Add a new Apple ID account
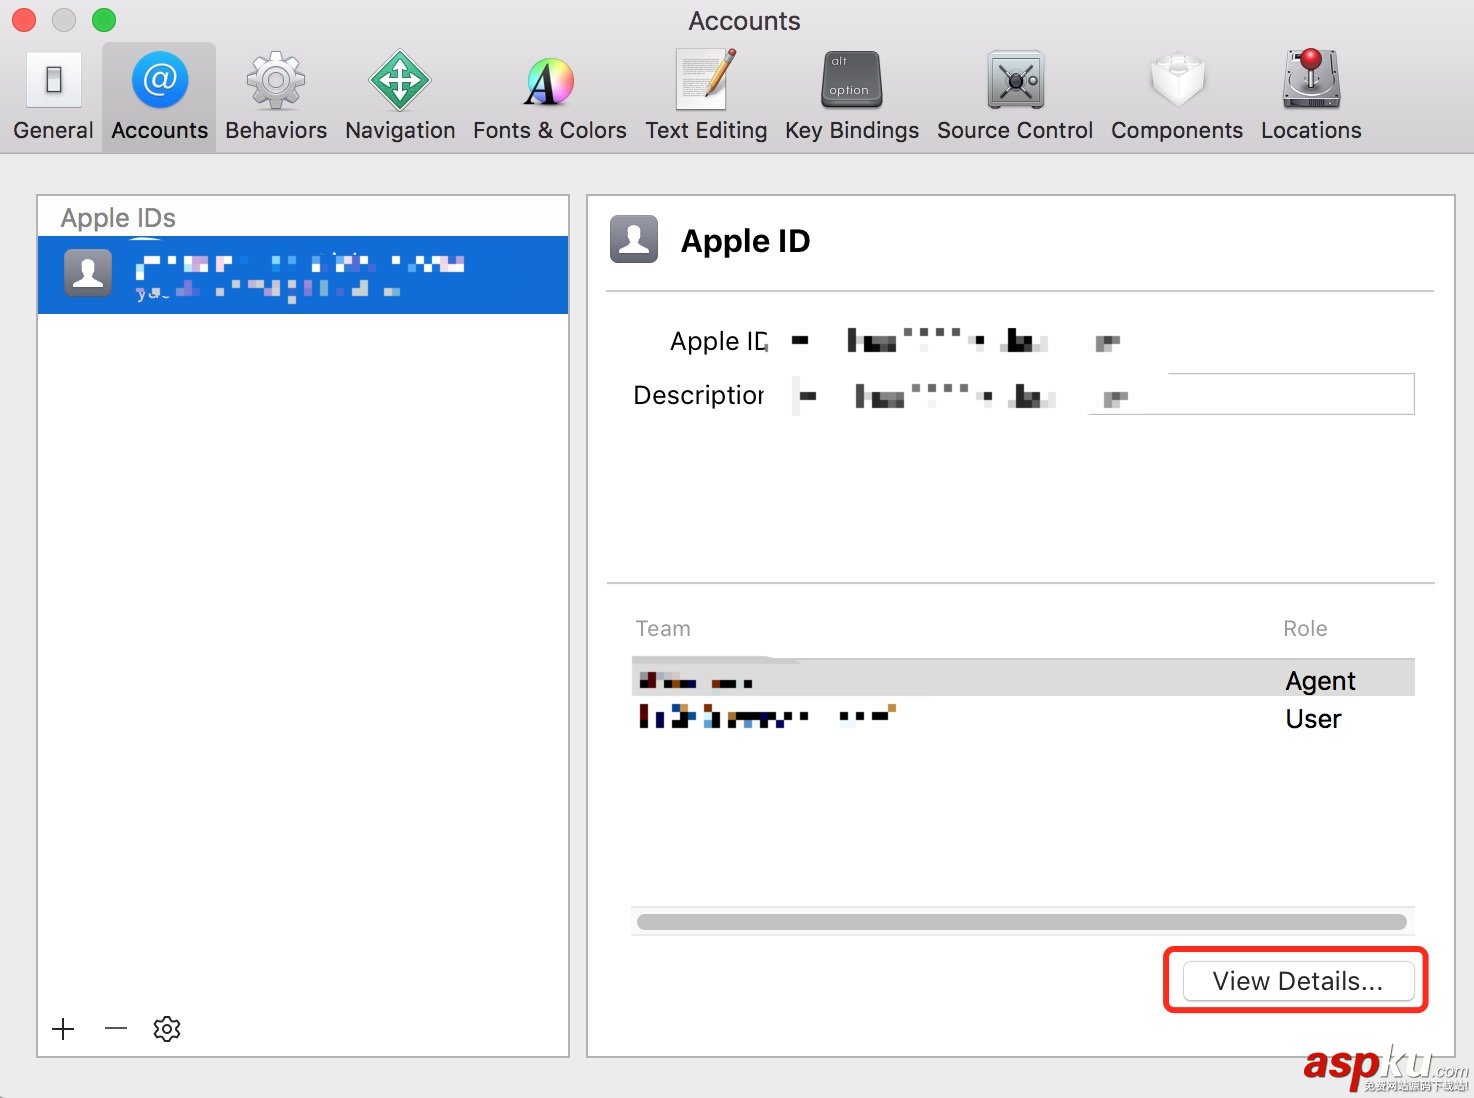Image resolution: width=1474 pixels, height=1098 pixels. (x=63, y=1028)
